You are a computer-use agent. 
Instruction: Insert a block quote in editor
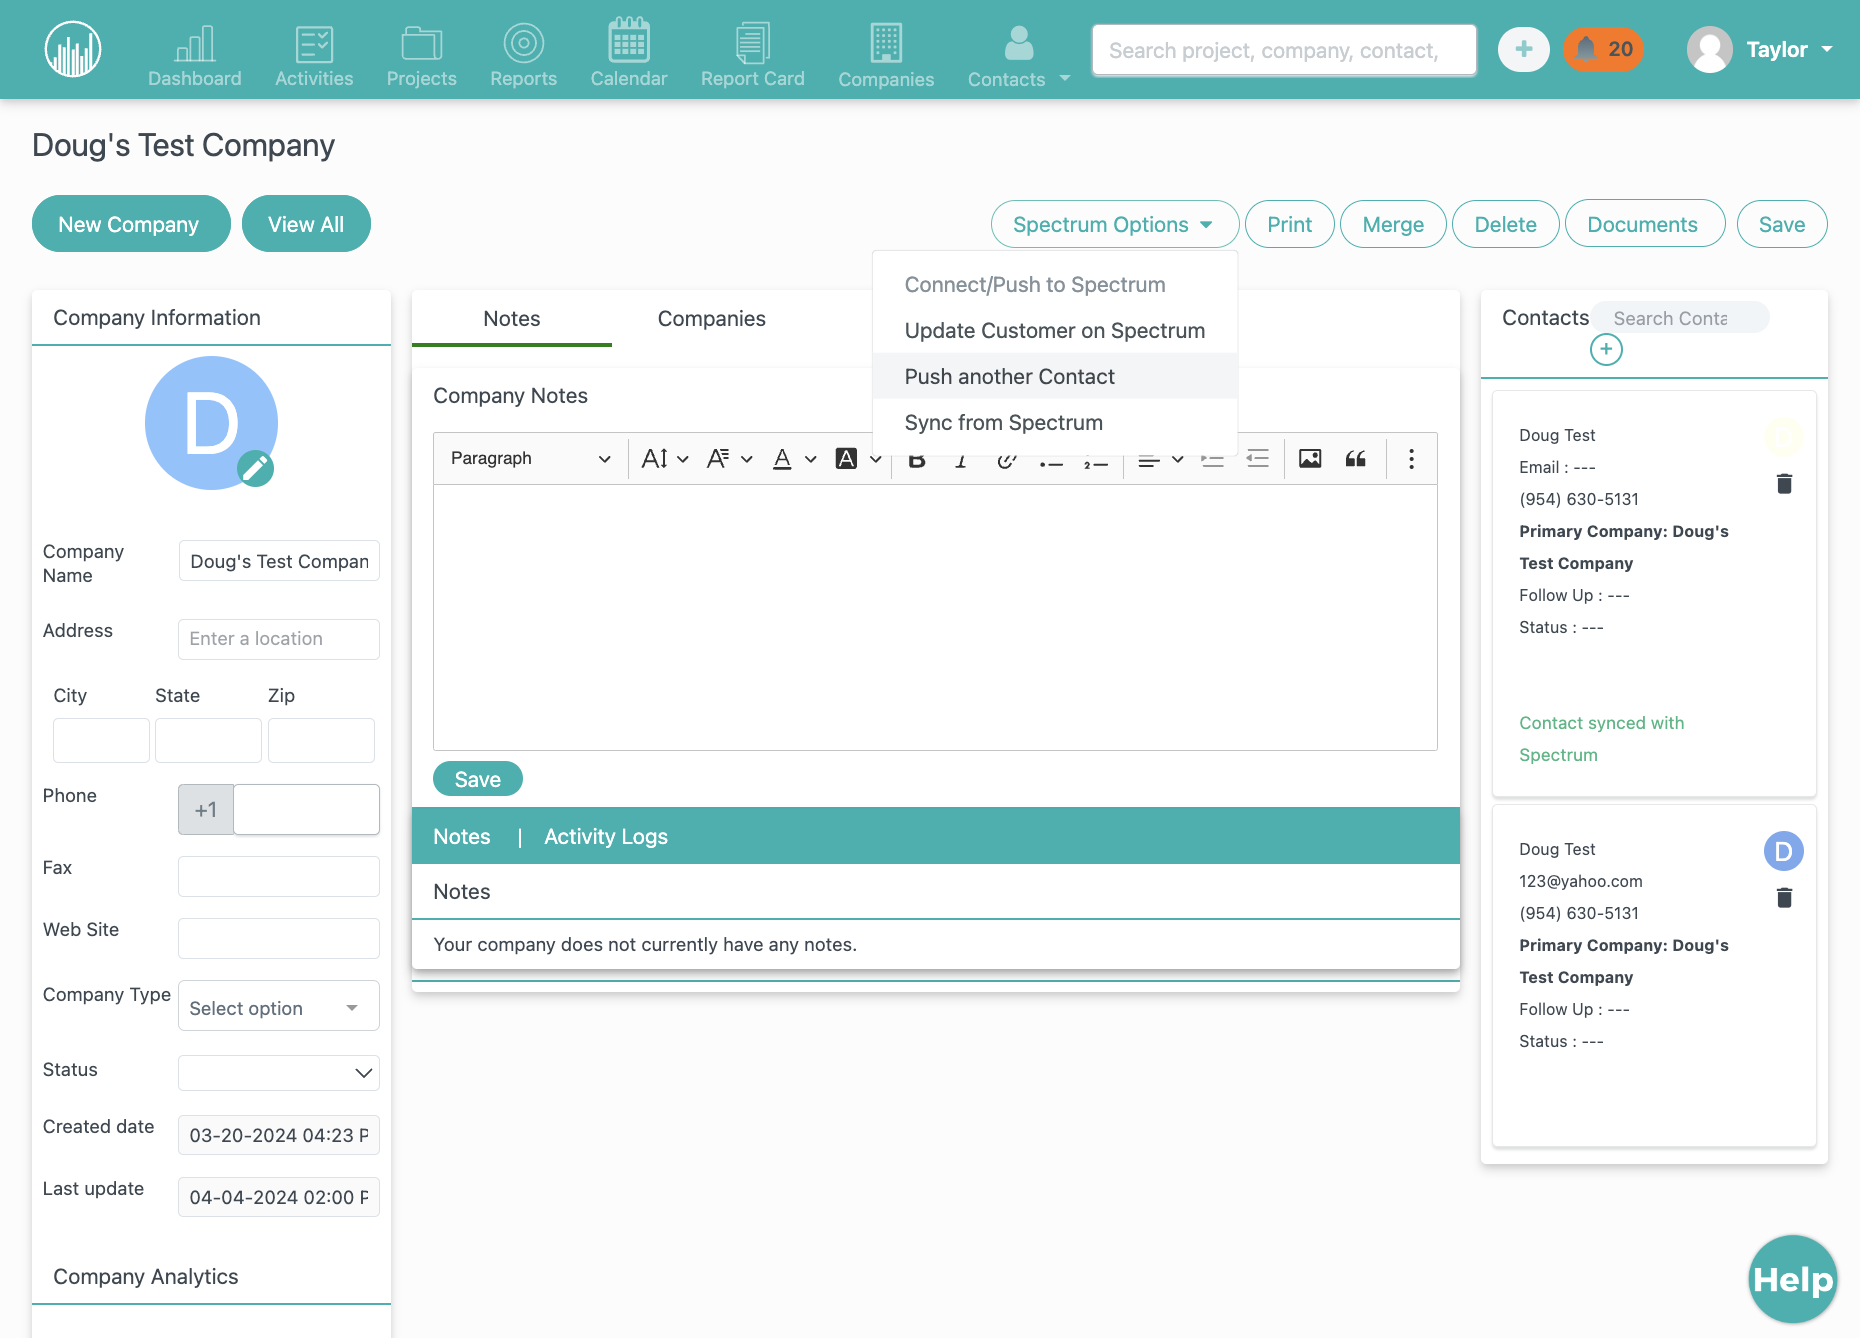[1356, 458]
